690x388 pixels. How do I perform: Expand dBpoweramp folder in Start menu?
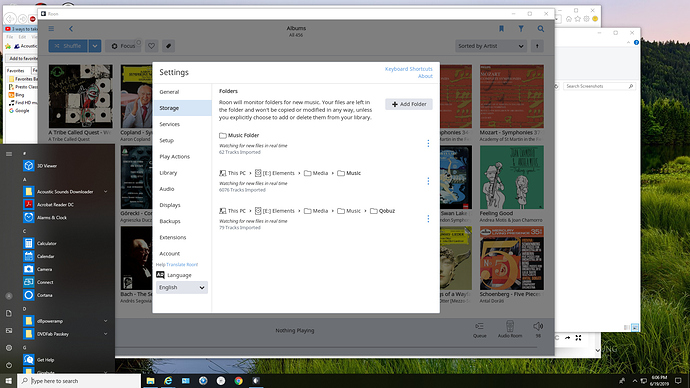[x=105, y=321]
